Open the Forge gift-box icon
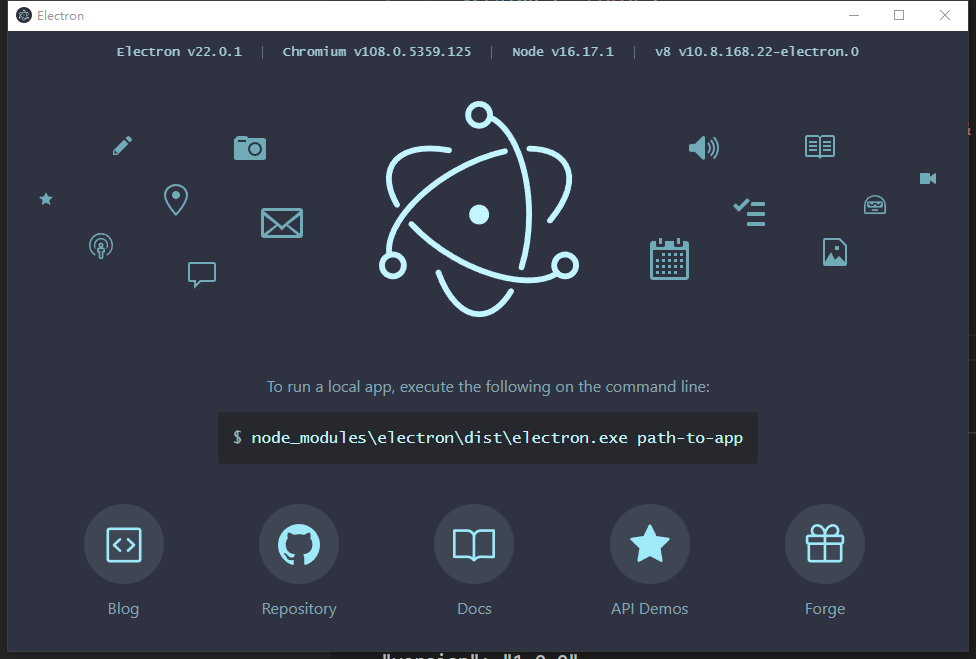Viewport: 976px width, 659px height. coord(825,544)
